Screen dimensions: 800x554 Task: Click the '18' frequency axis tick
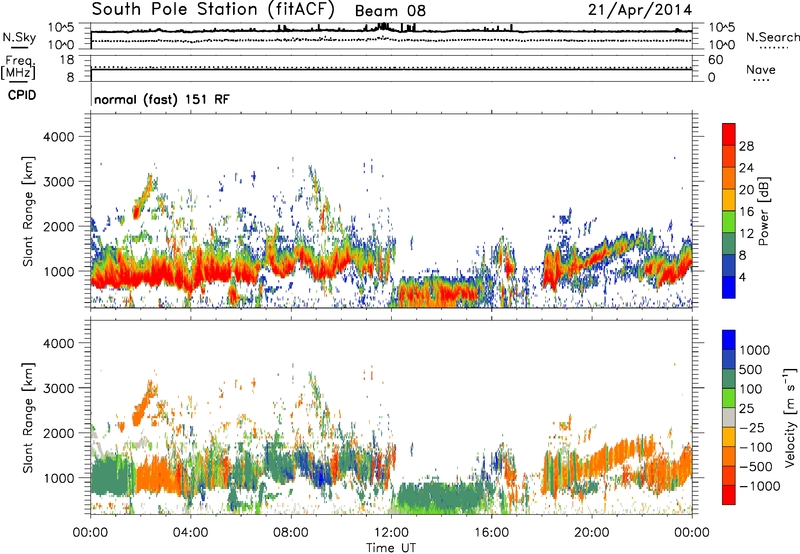(x=67, y=60)
